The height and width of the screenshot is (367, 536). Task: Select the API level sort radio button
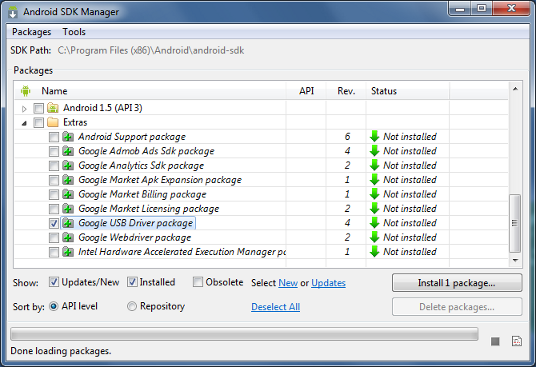click(x=53, y=306)
